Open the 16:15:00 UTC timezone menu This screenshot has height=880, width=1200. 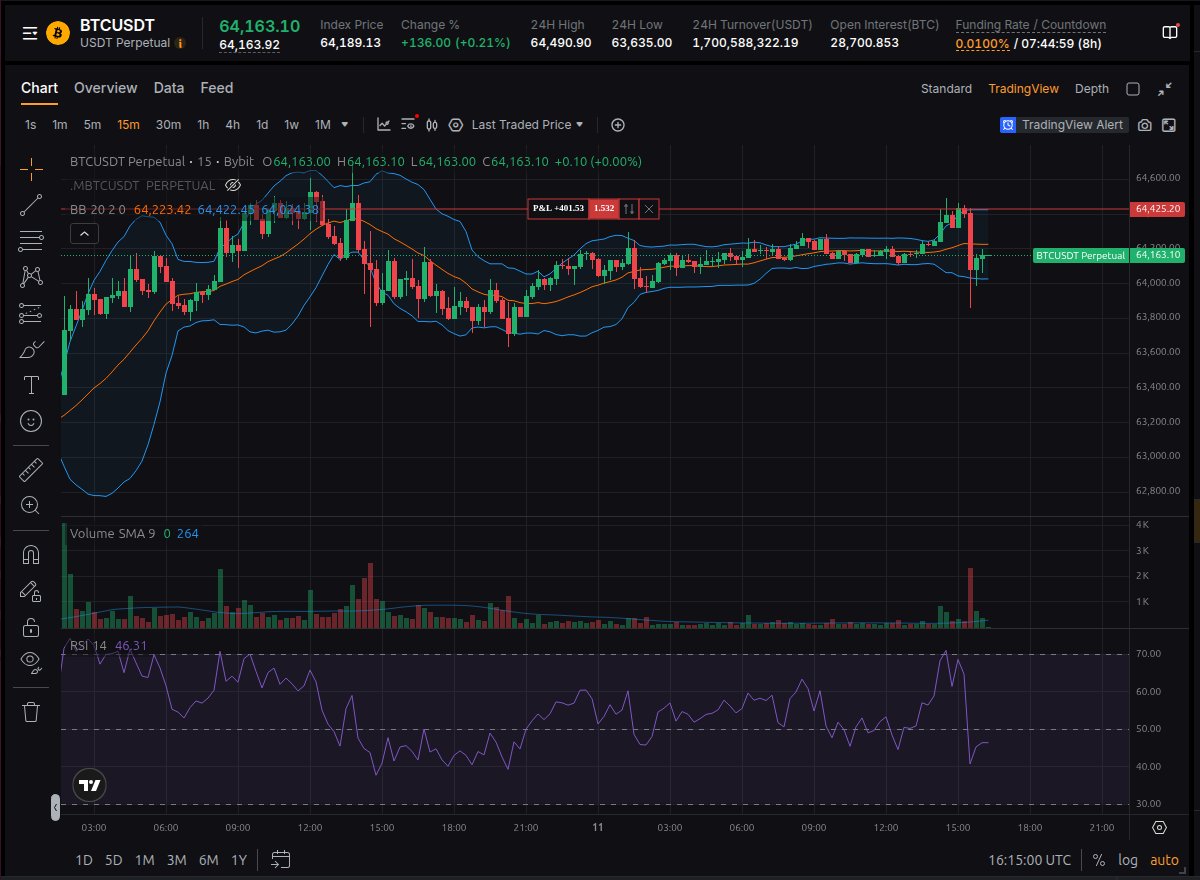1029,860
